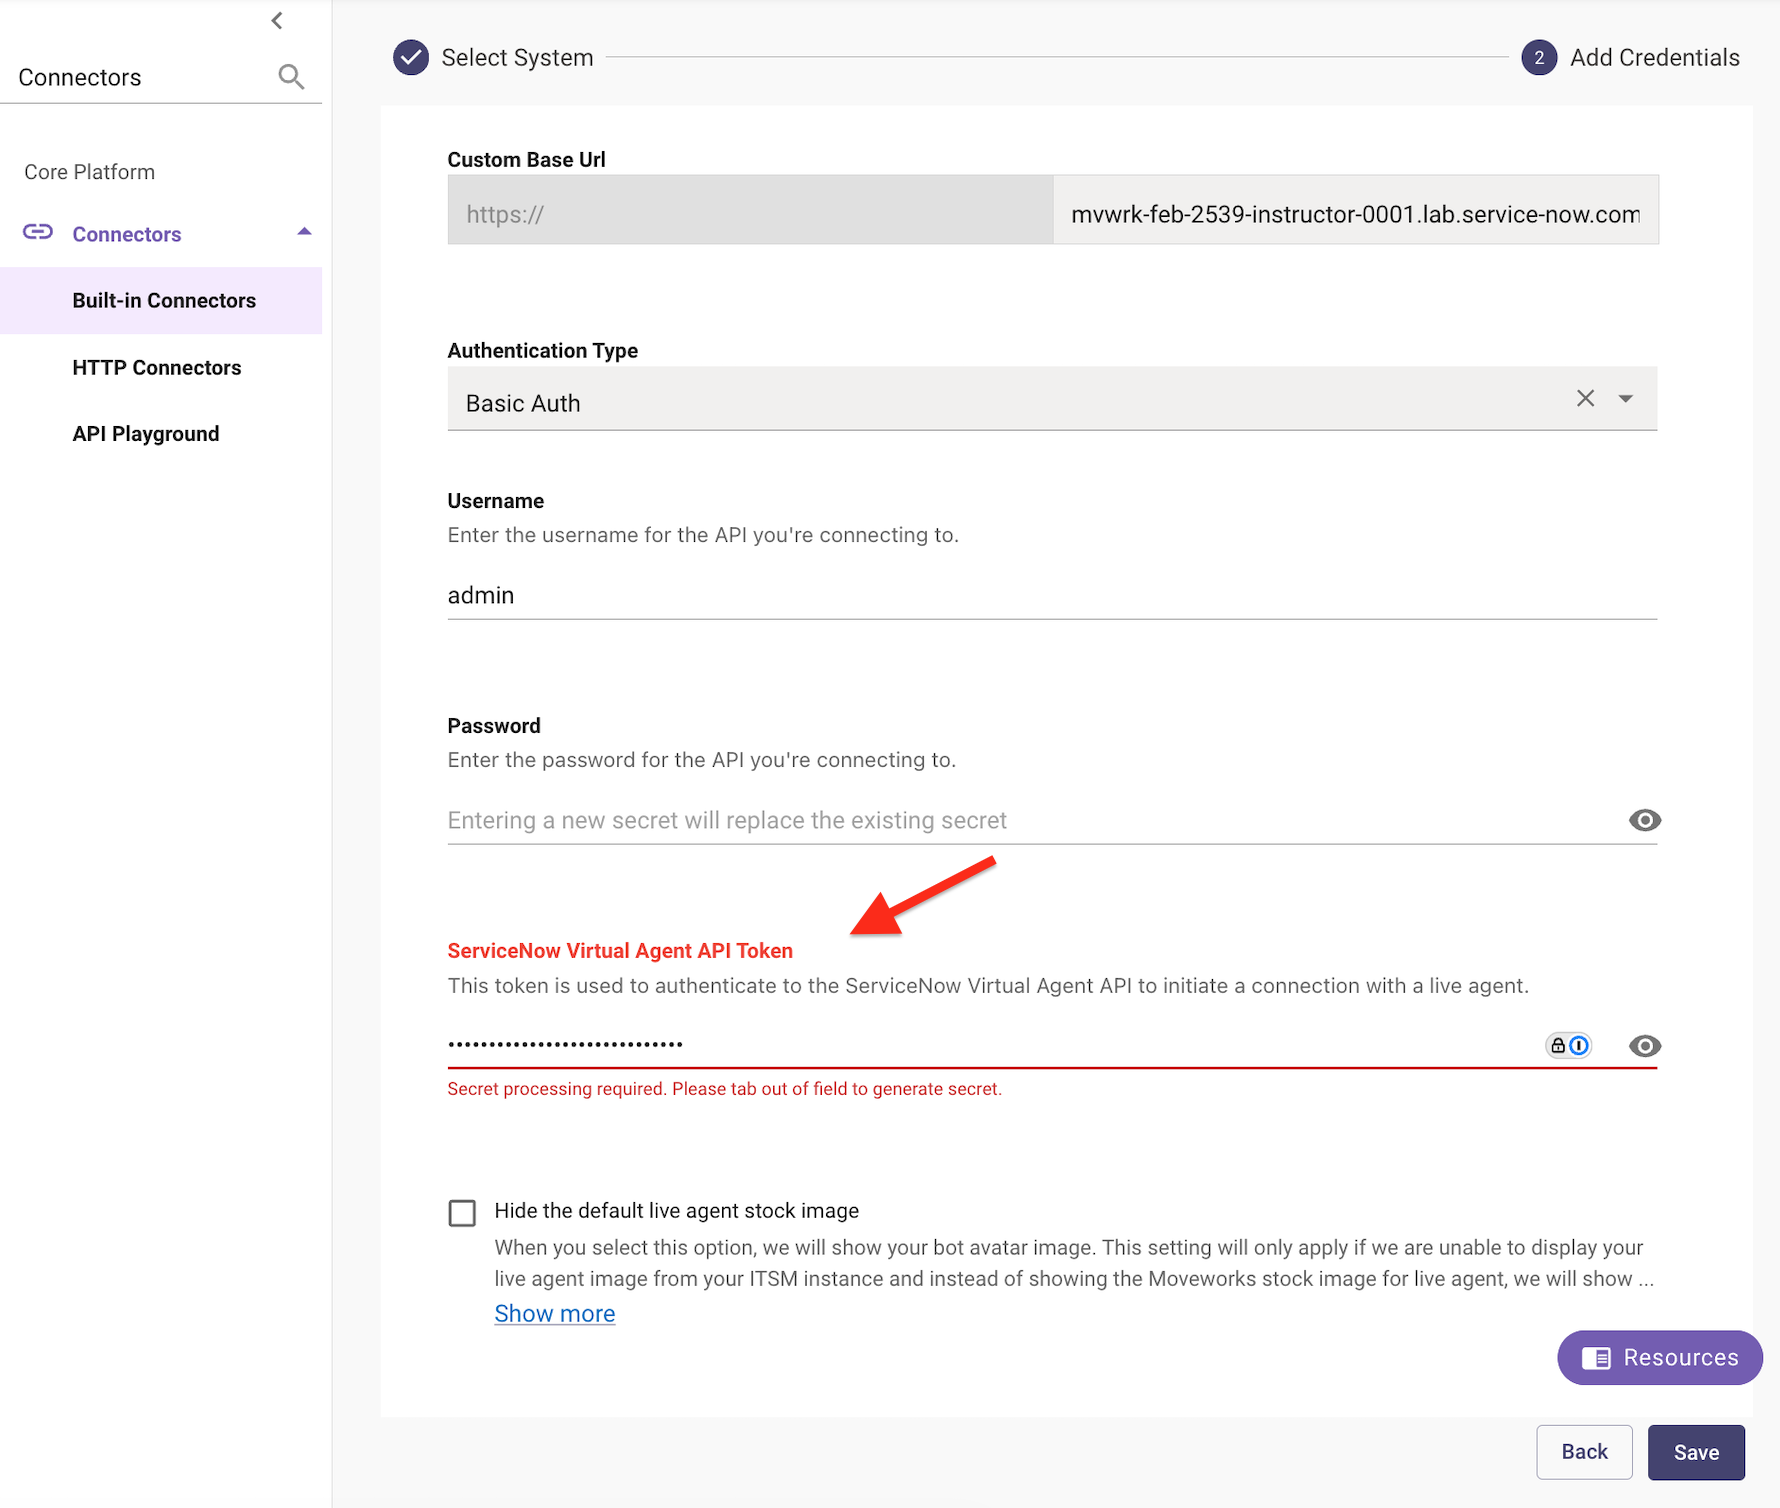Click the Select System completed checkmark icon
This screenshot has height=1508, width=1780.
point(410,58)
